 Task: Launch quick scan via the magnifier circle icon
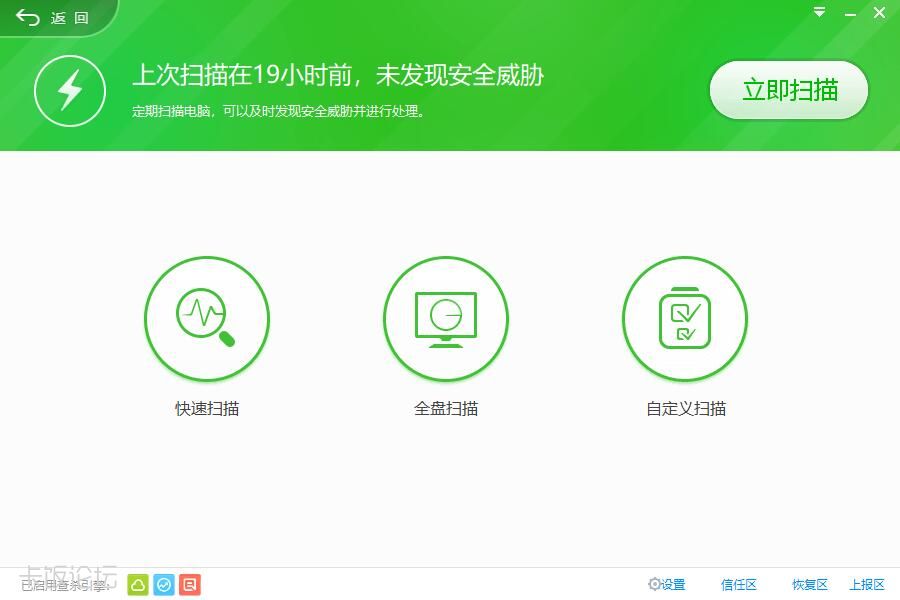pos(207,319)
